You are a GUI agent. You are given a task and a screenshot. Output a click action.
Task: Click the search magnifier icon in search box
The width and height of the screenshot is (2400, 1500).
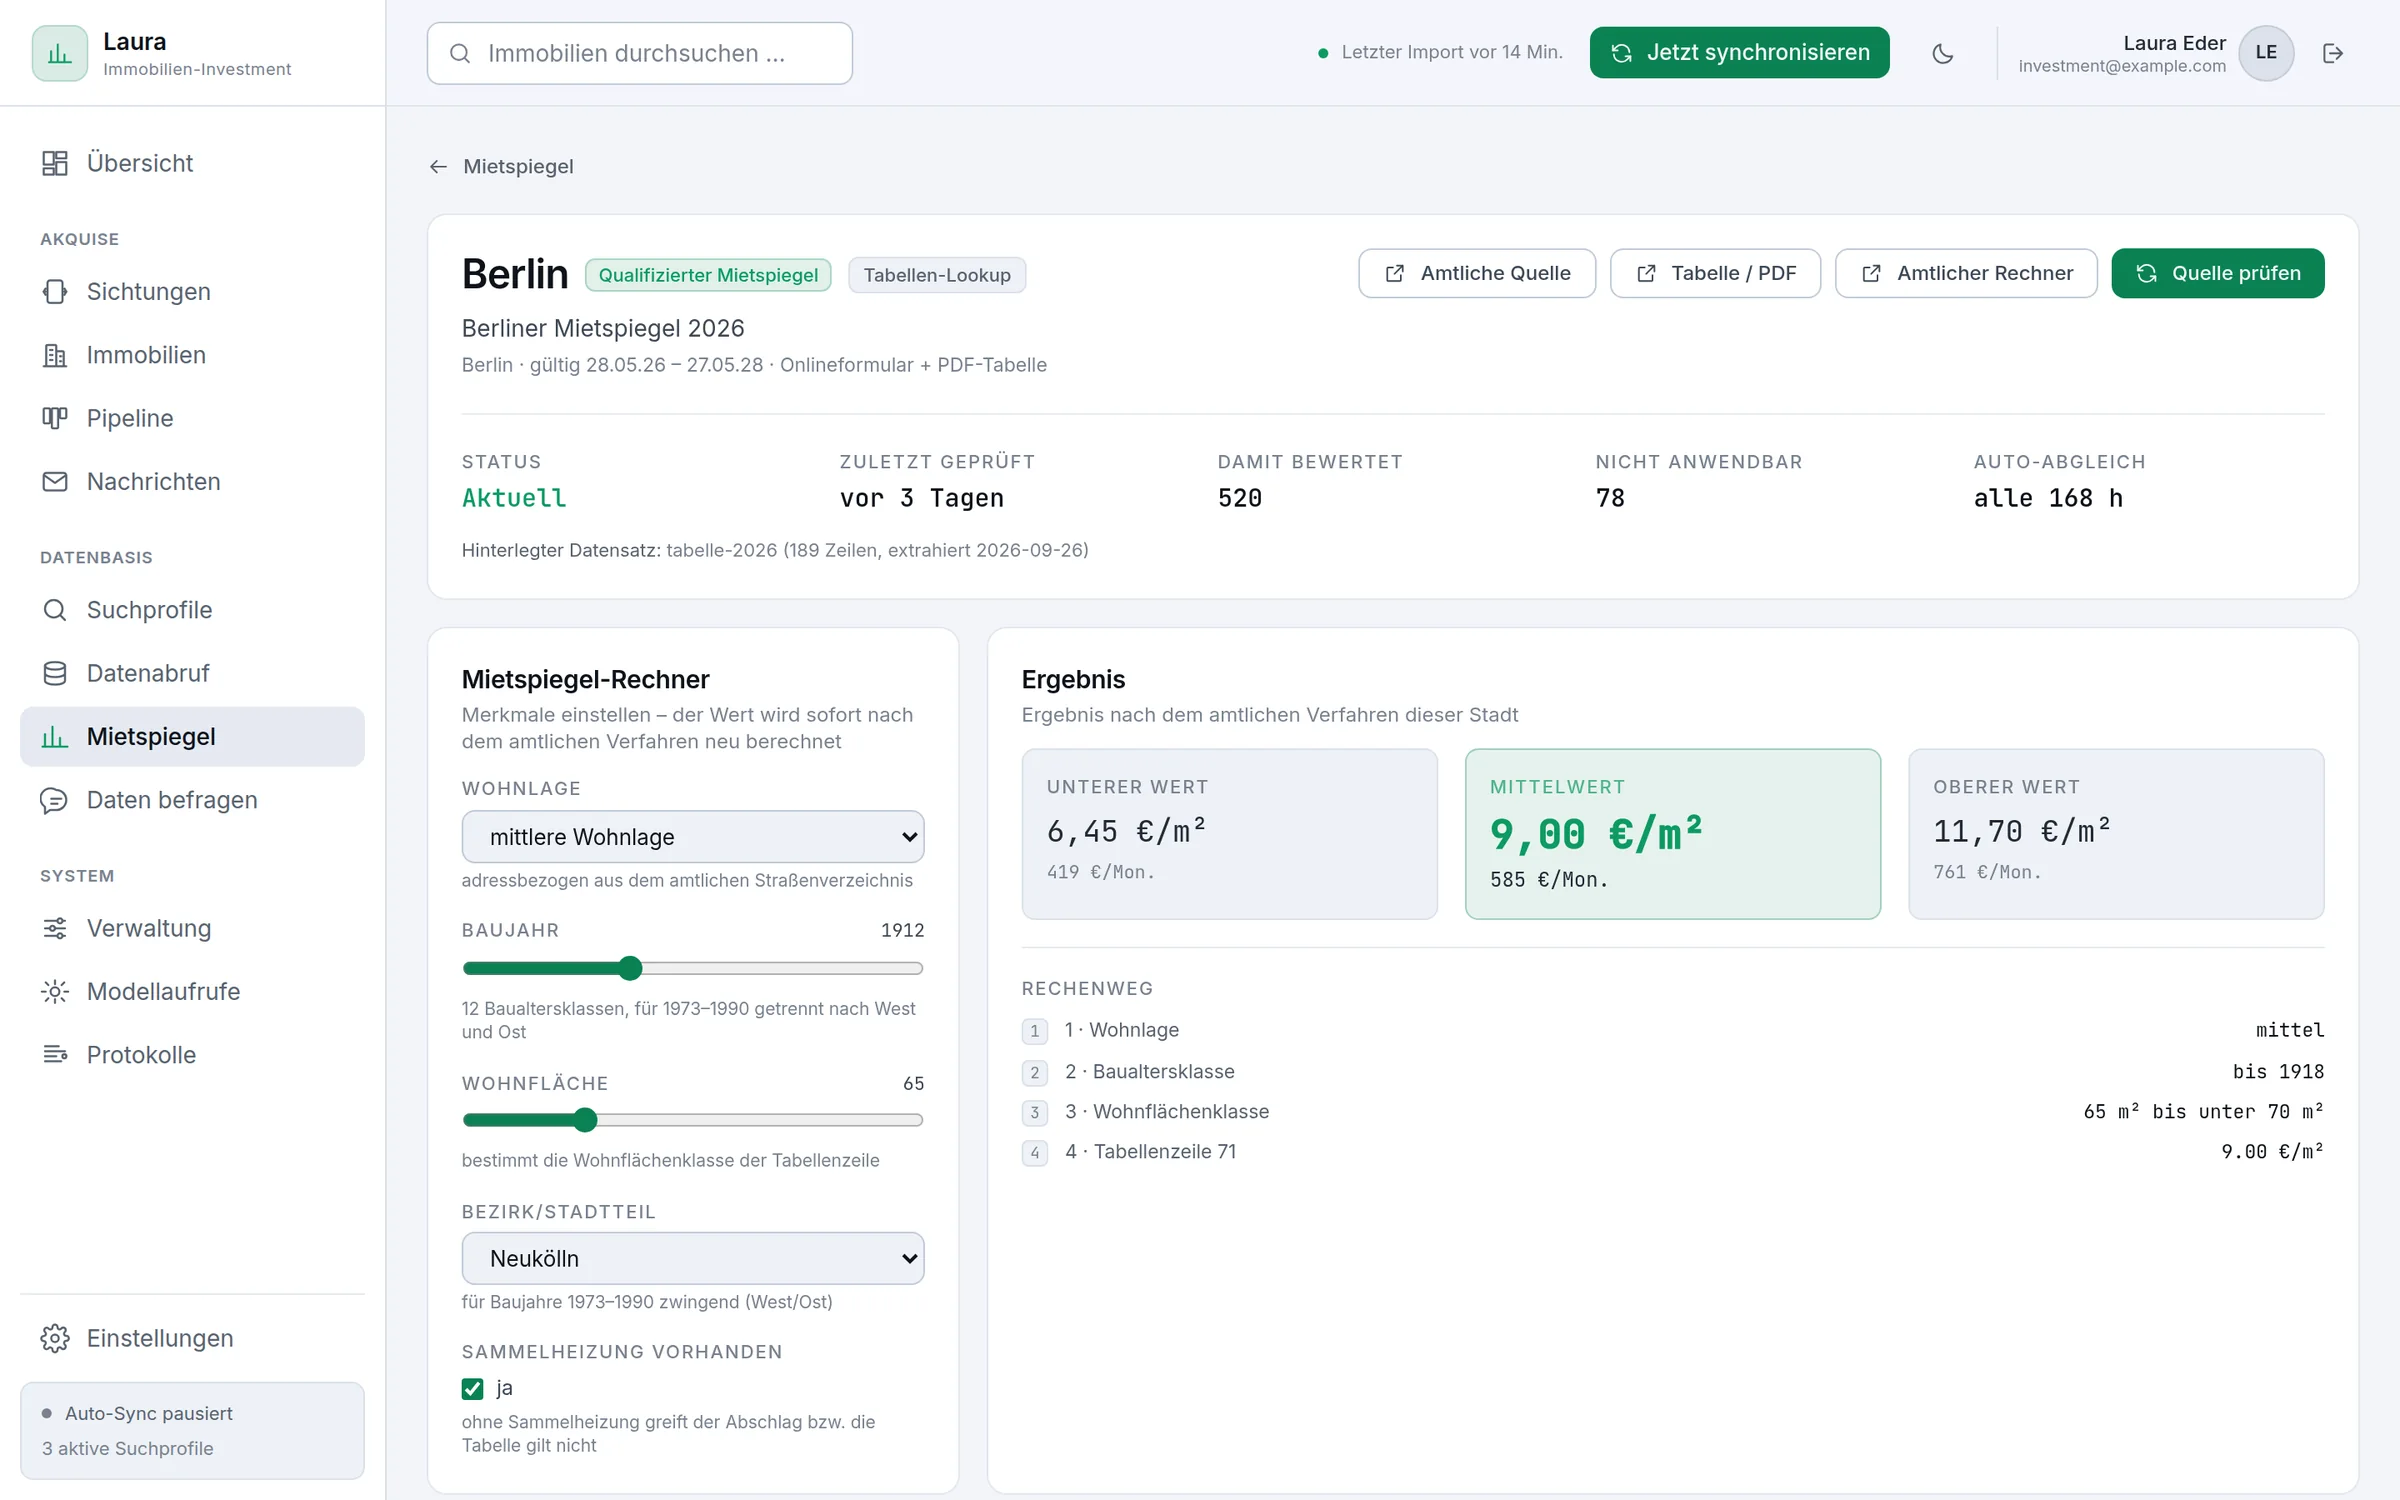click(460, 53)
